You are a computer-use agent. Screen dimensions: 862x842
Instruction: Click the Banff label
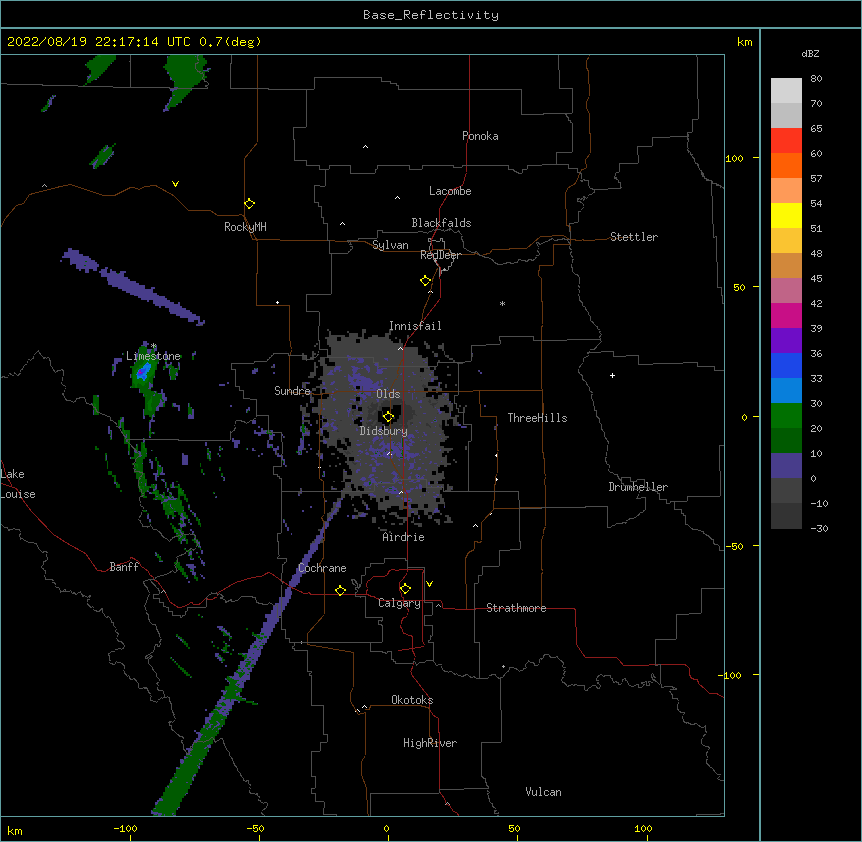tap(124, 567)
